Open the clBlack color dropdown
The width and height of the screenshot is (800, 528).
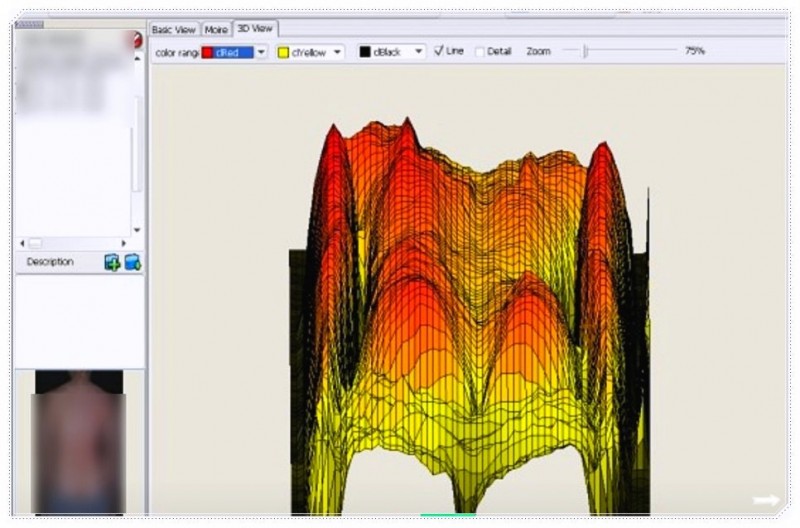[419, 51]
